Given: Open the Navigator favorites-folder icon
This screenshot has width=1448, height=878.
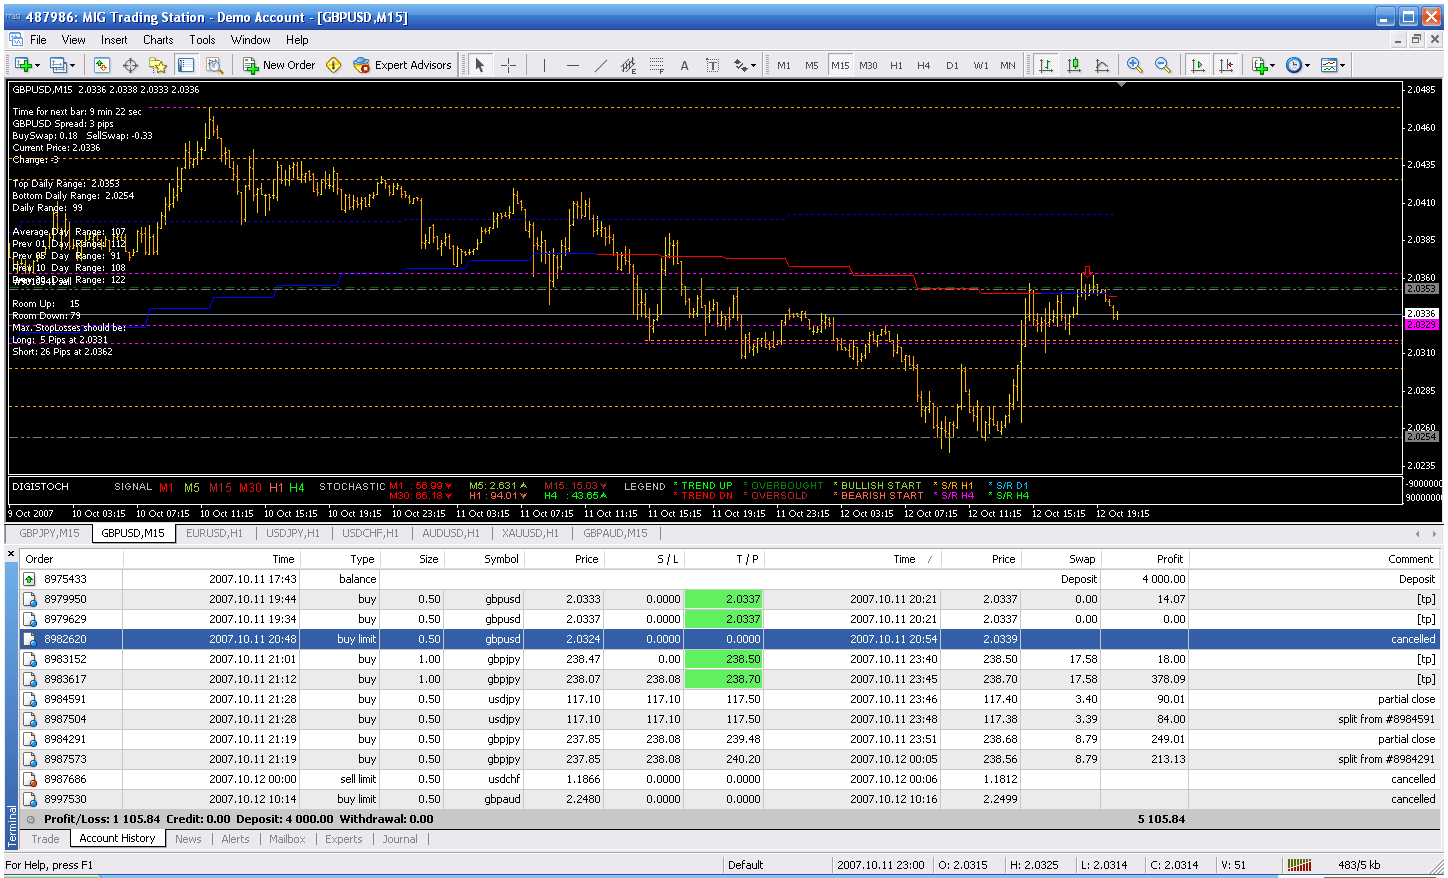Looking at the screenshot, I should tap(158, 65).
